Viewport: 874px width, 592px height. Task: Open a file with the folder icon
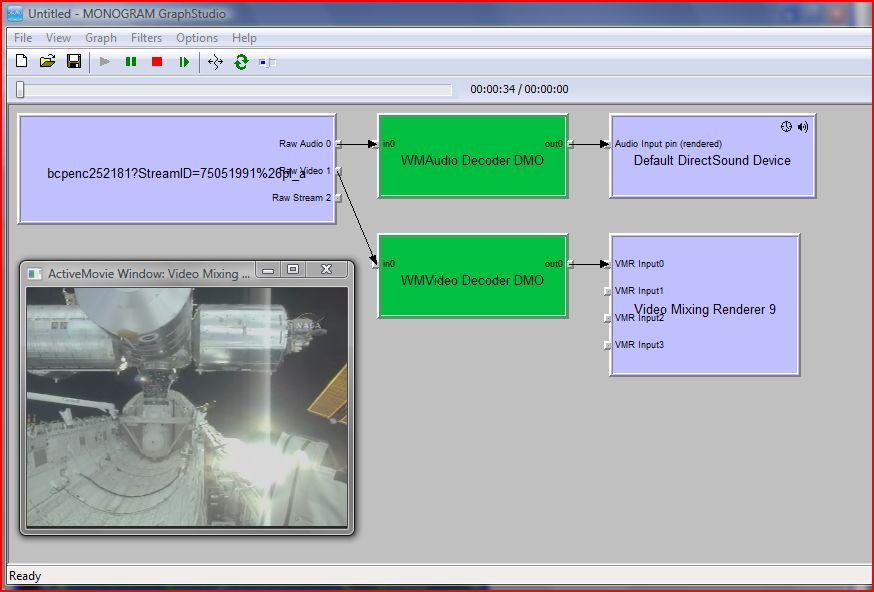click(x=47, y=62)
